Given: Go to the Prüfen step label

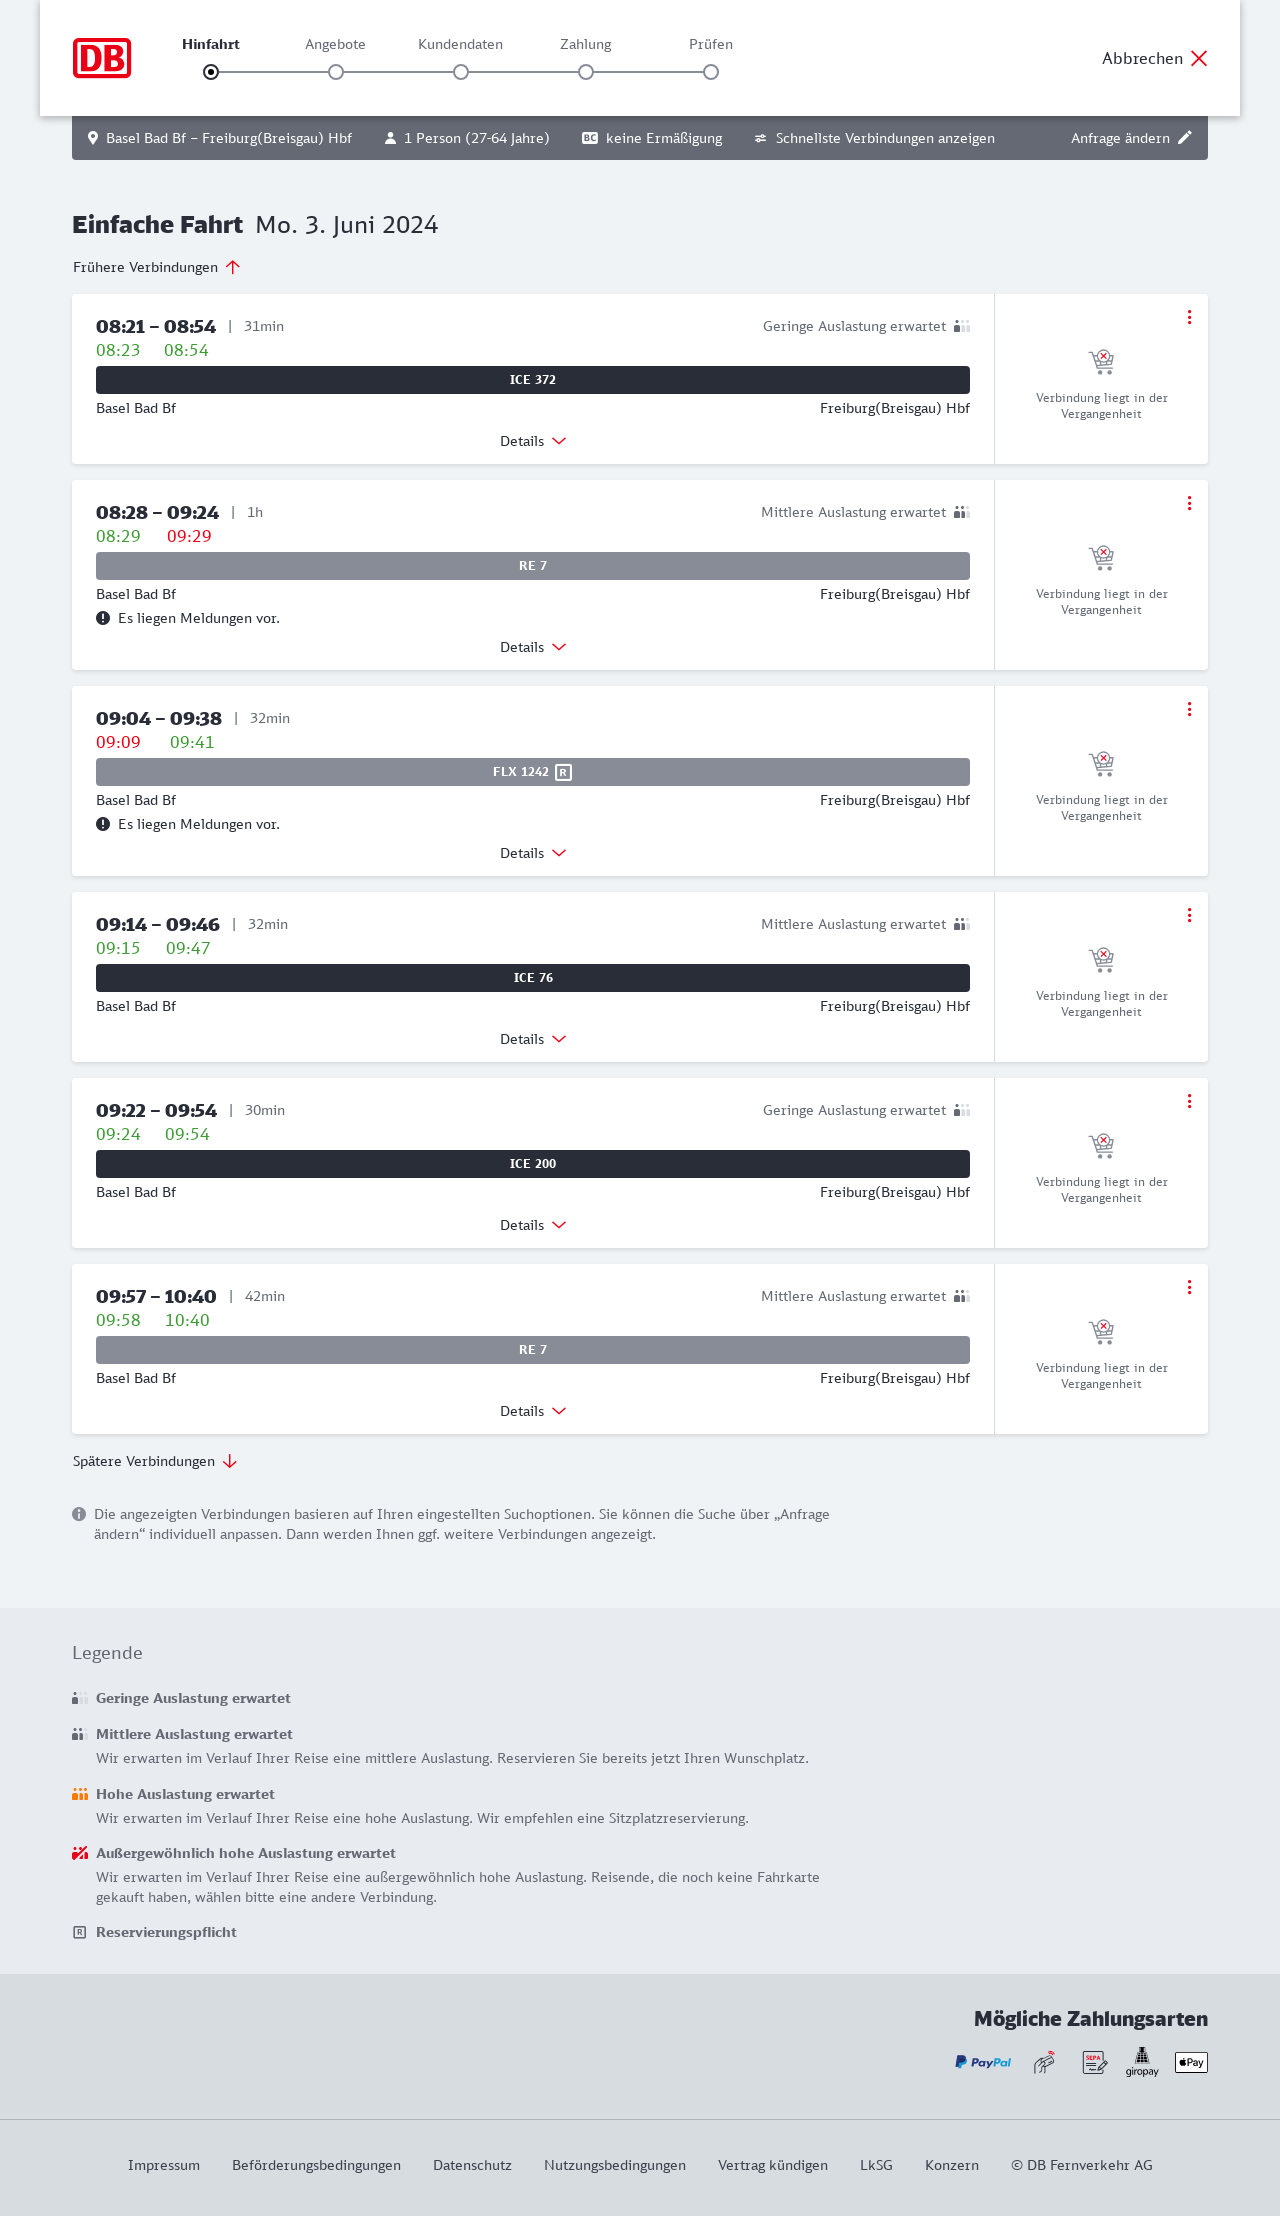Looking at the screenshot, I should tap(711, 44).
